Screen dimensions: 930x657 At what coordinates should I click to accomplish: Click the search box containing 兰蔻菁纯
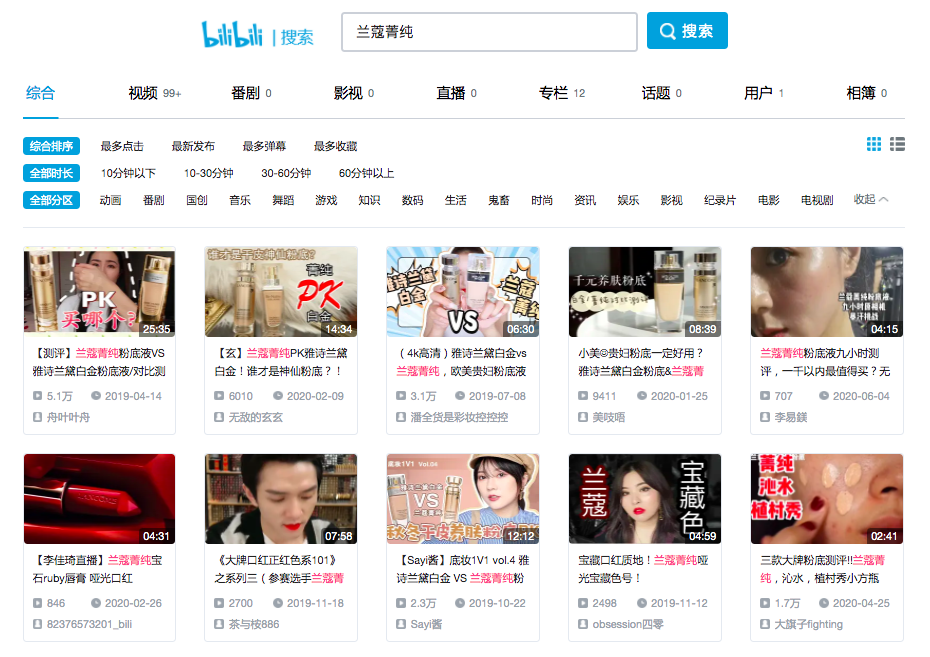[x=488, y=31]
